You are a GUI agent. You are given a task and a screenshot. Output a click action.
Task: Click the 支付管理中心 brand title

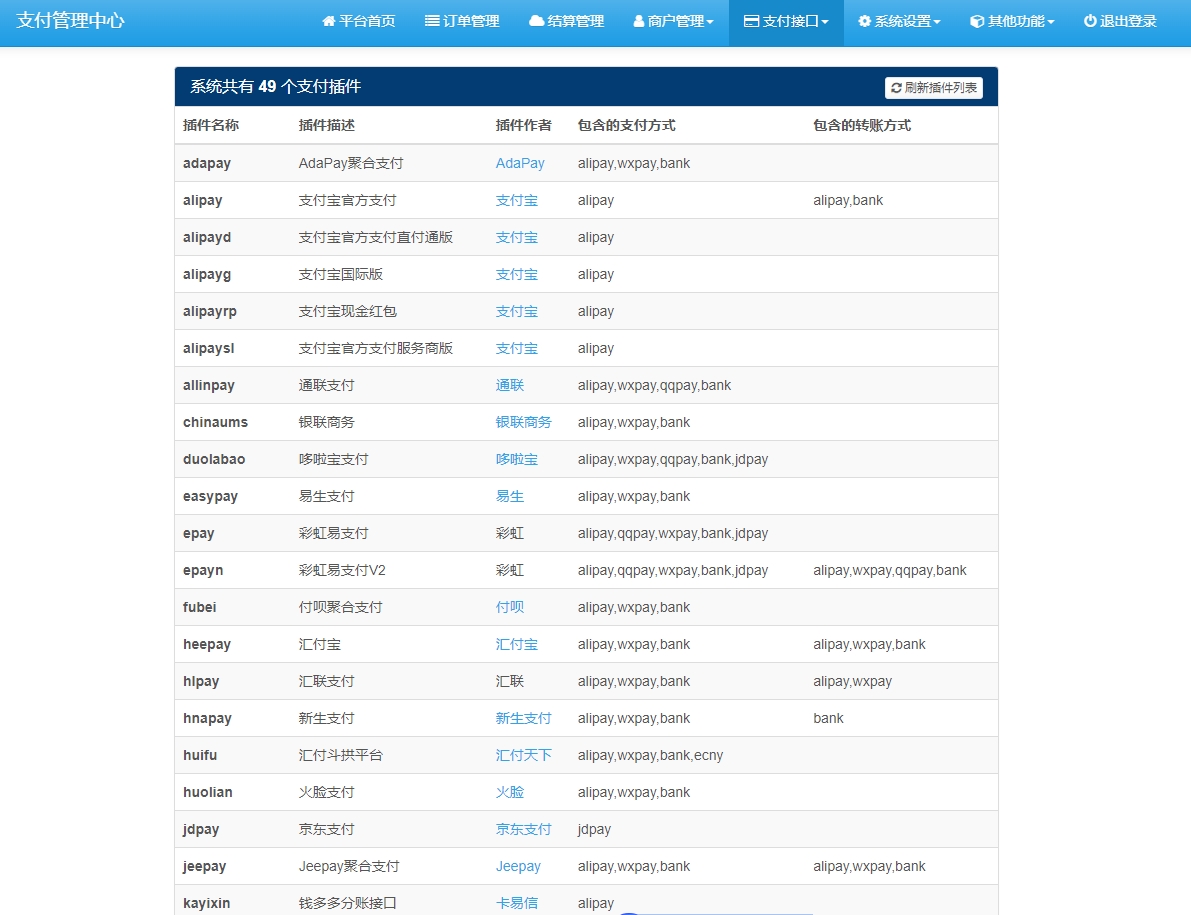tap(70, 21)
